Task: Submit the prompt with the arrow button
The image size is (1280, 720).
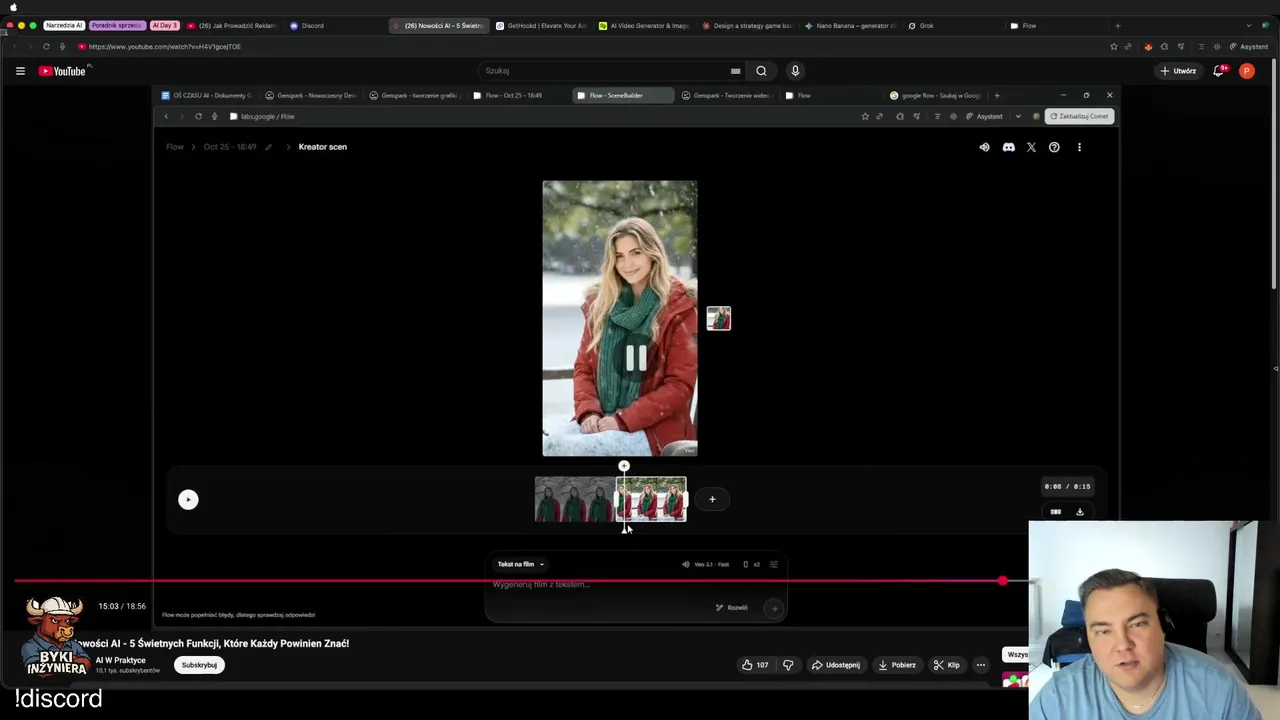Action: click(774, 607)
